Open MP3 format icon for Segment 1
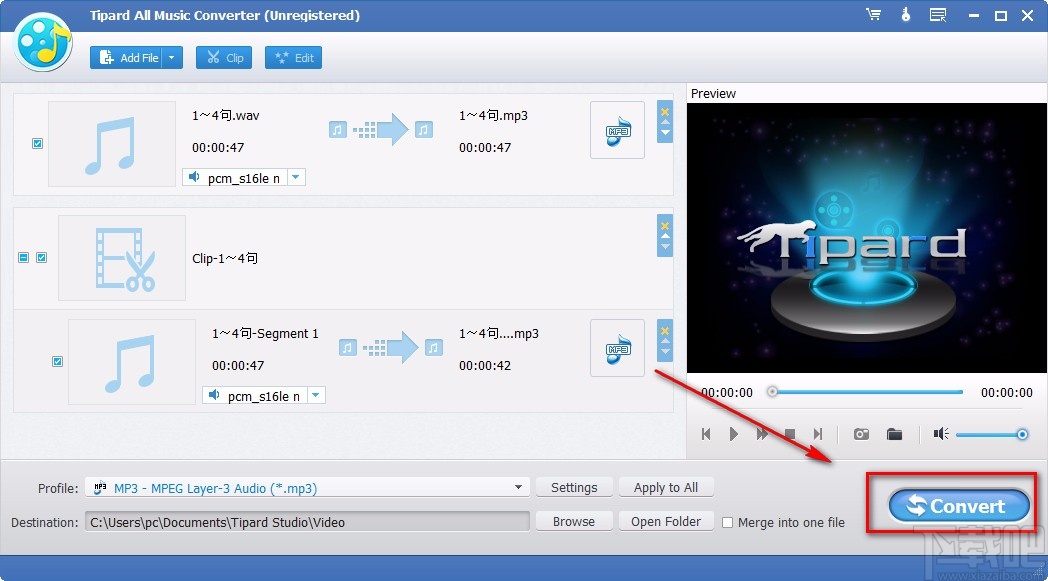Viewport: 1048px width, 581px height. coord(617,348)
